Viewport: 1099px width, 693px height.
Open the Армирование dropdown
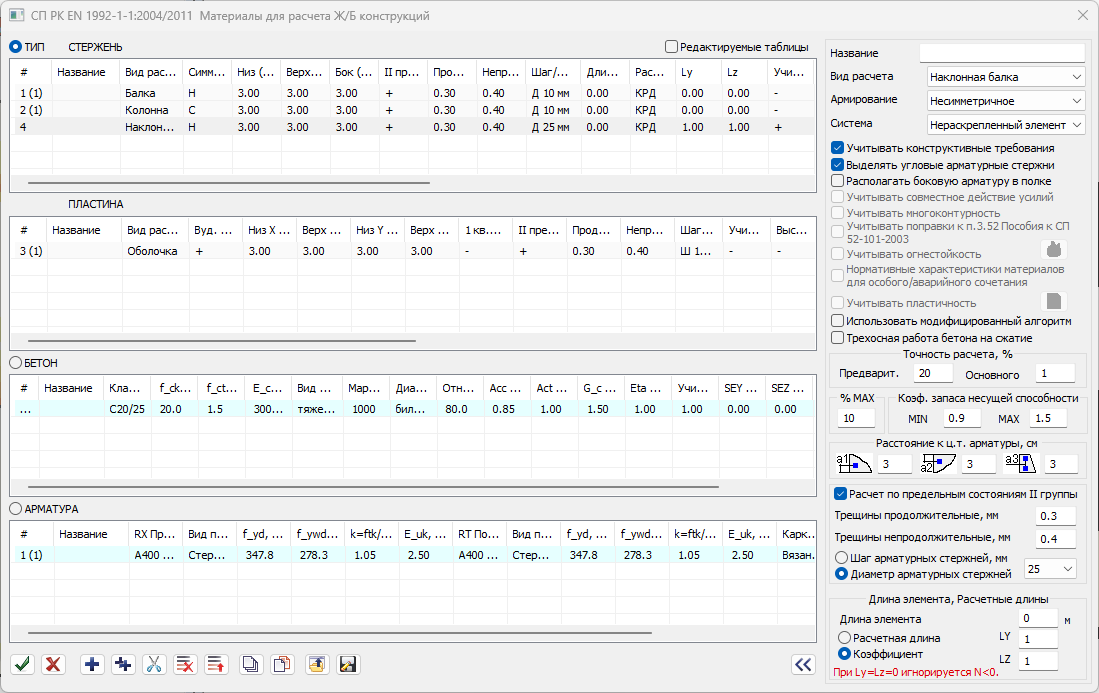point(1004,101)
